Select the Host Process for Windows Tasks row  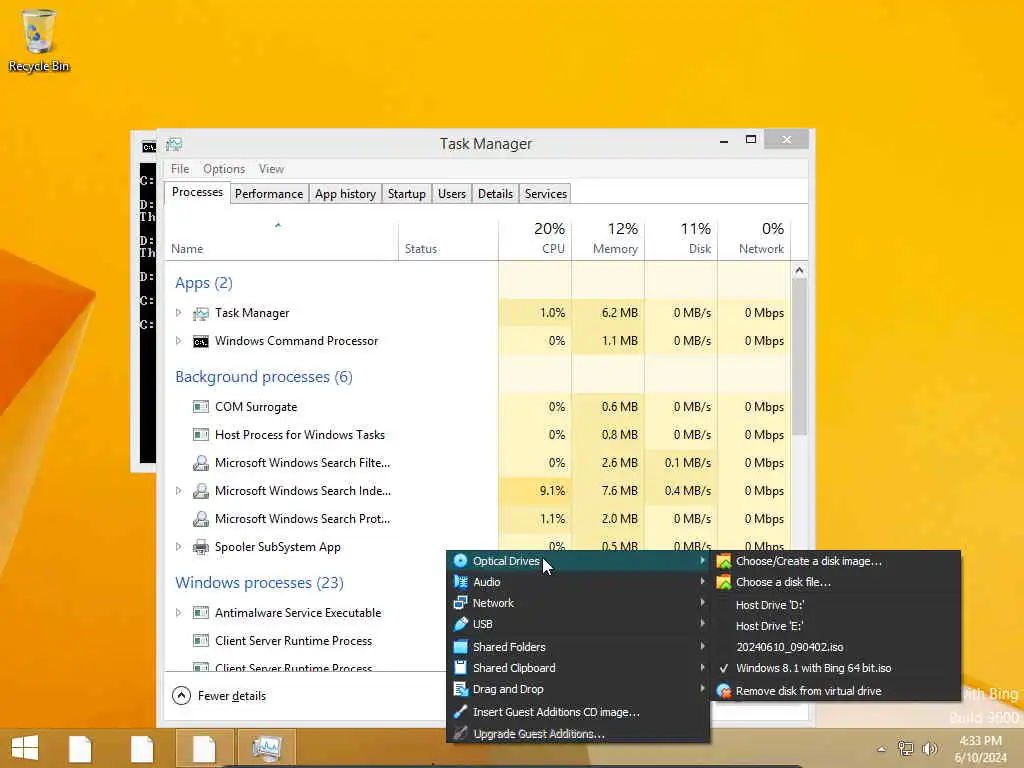click(478, 435)
